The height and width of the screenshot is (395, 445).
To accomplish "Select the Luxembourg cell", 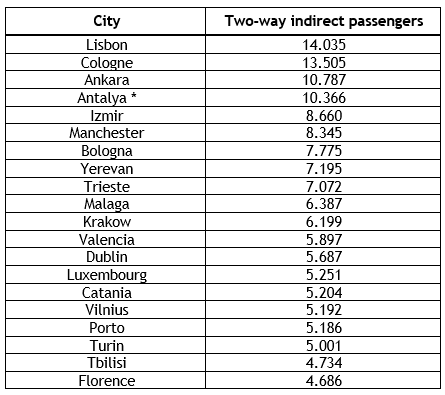I will [107, 275].
